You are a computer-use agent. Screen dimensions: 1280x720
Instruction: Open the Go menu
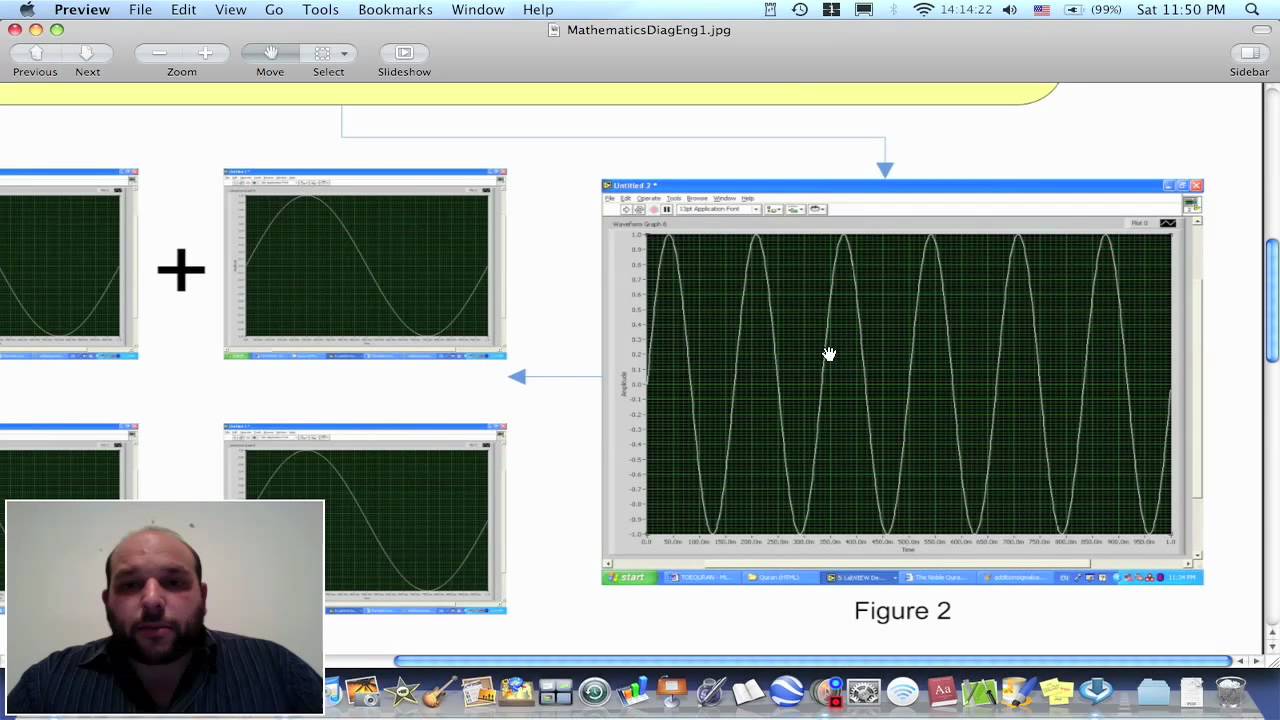pos(274,10)
